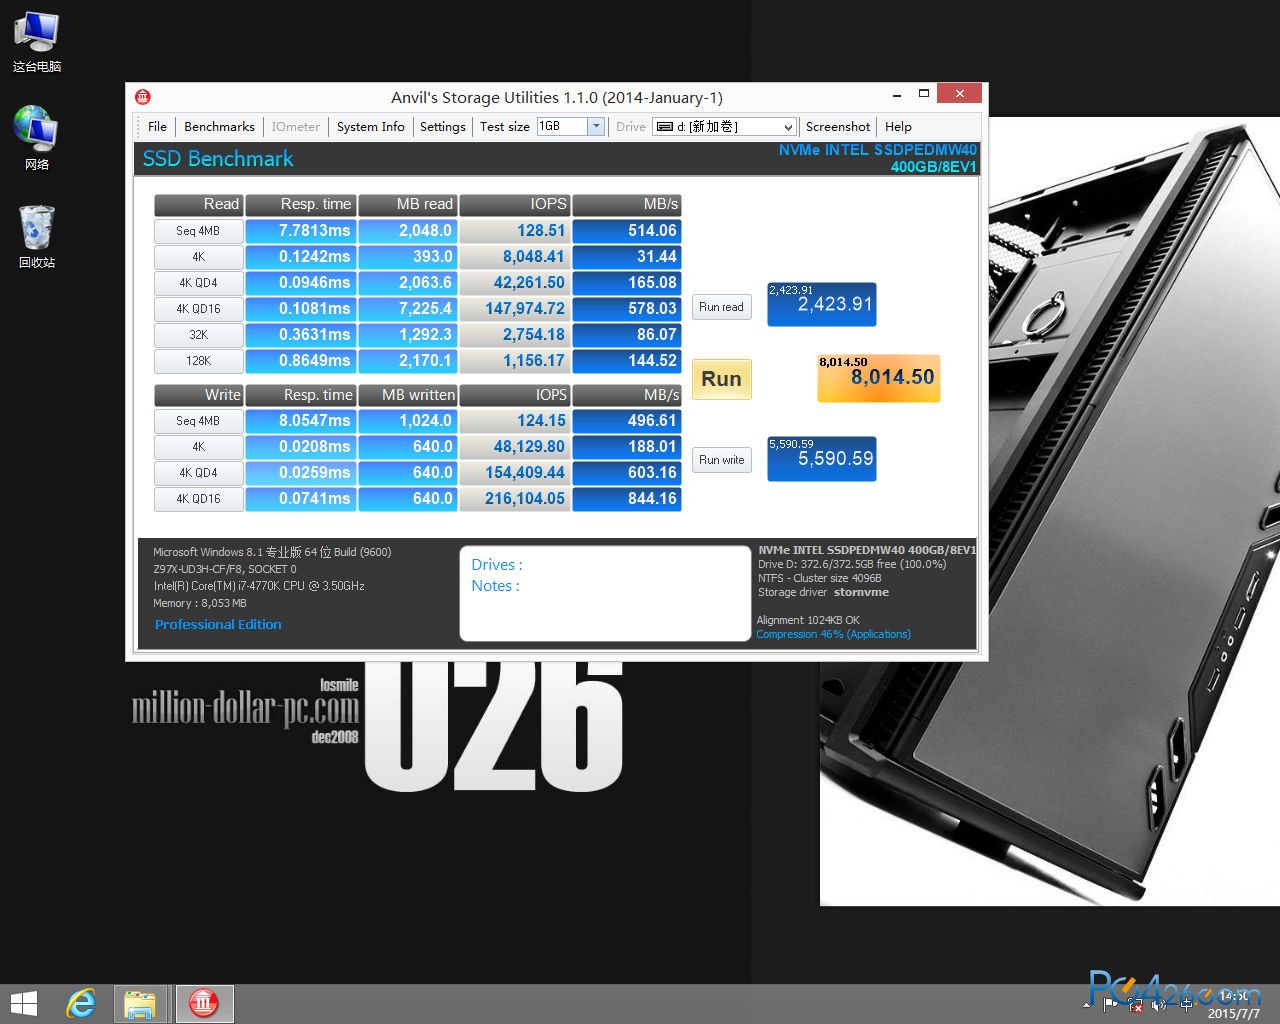1280x1024 pixels.
Task: Click the MB written column header
Action: [x=407, y=395]
